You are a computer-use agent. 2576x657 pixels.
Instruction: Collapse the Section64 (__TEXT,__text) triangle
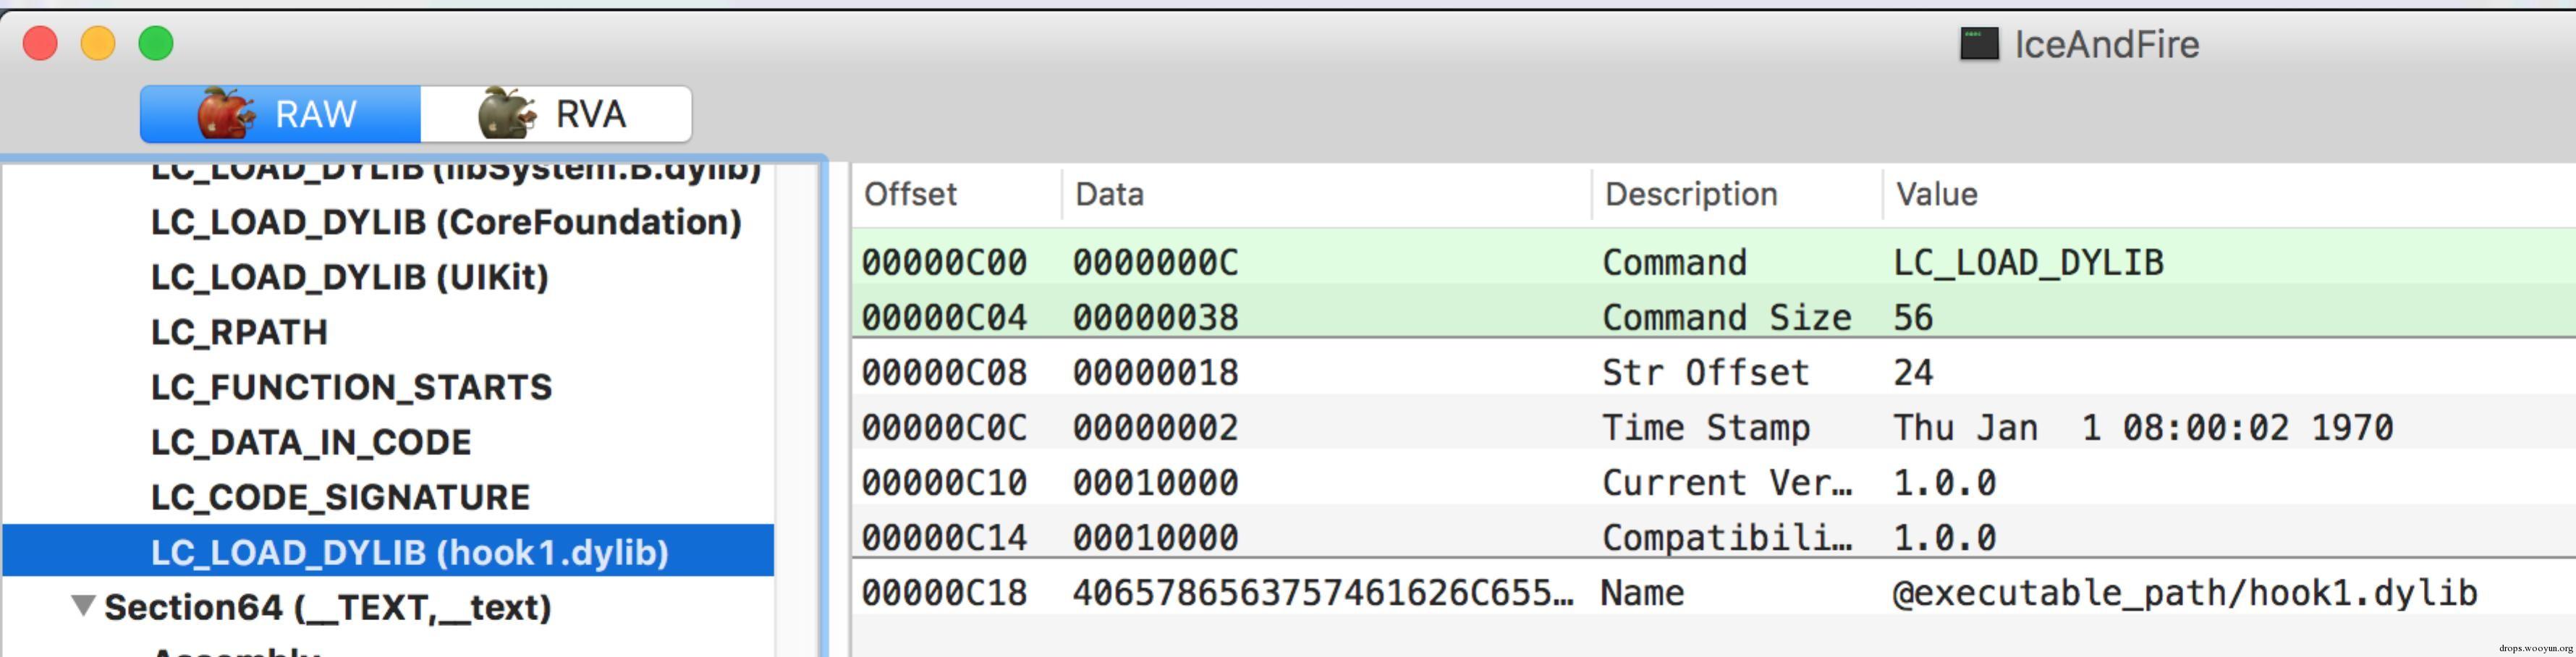pyautogui.click(x=84, y=606)
